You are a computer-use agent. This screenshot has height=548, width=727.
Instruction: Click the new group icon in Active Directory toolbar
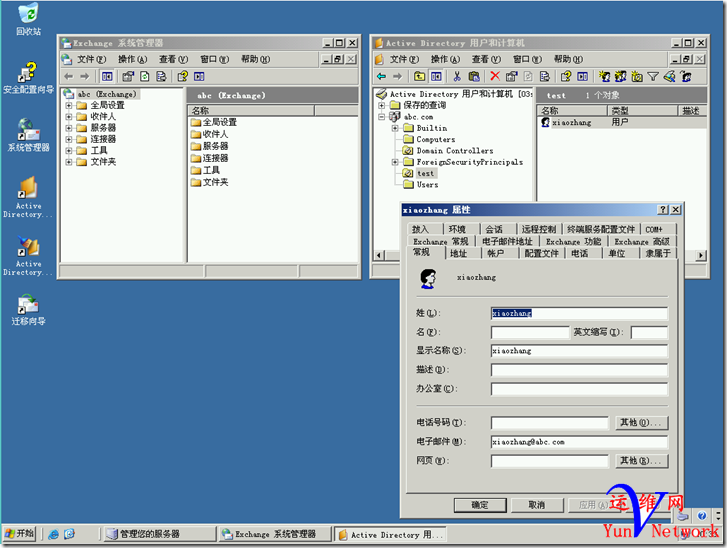[620, 76]
